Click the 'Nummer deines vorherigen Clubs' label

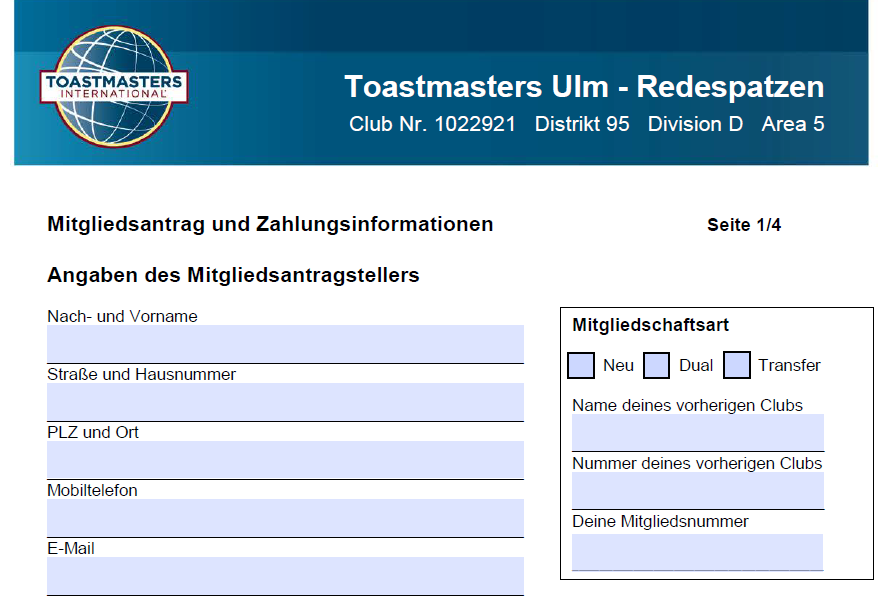(697, 463)
